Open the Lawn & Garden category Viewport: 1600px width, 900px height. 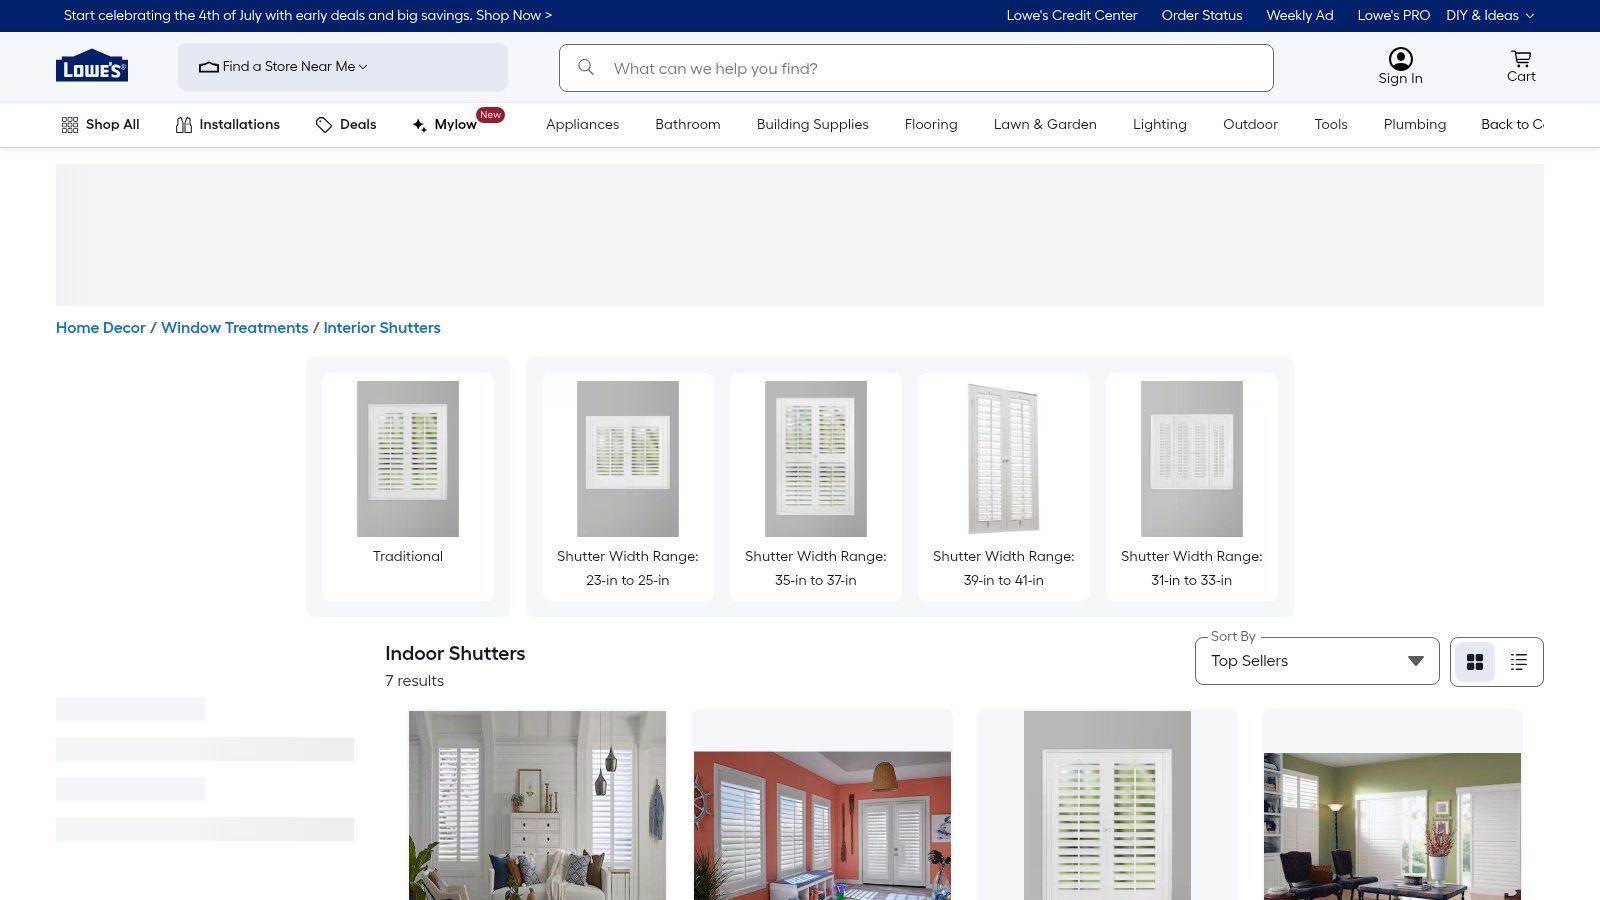[x=1045, y=125]
